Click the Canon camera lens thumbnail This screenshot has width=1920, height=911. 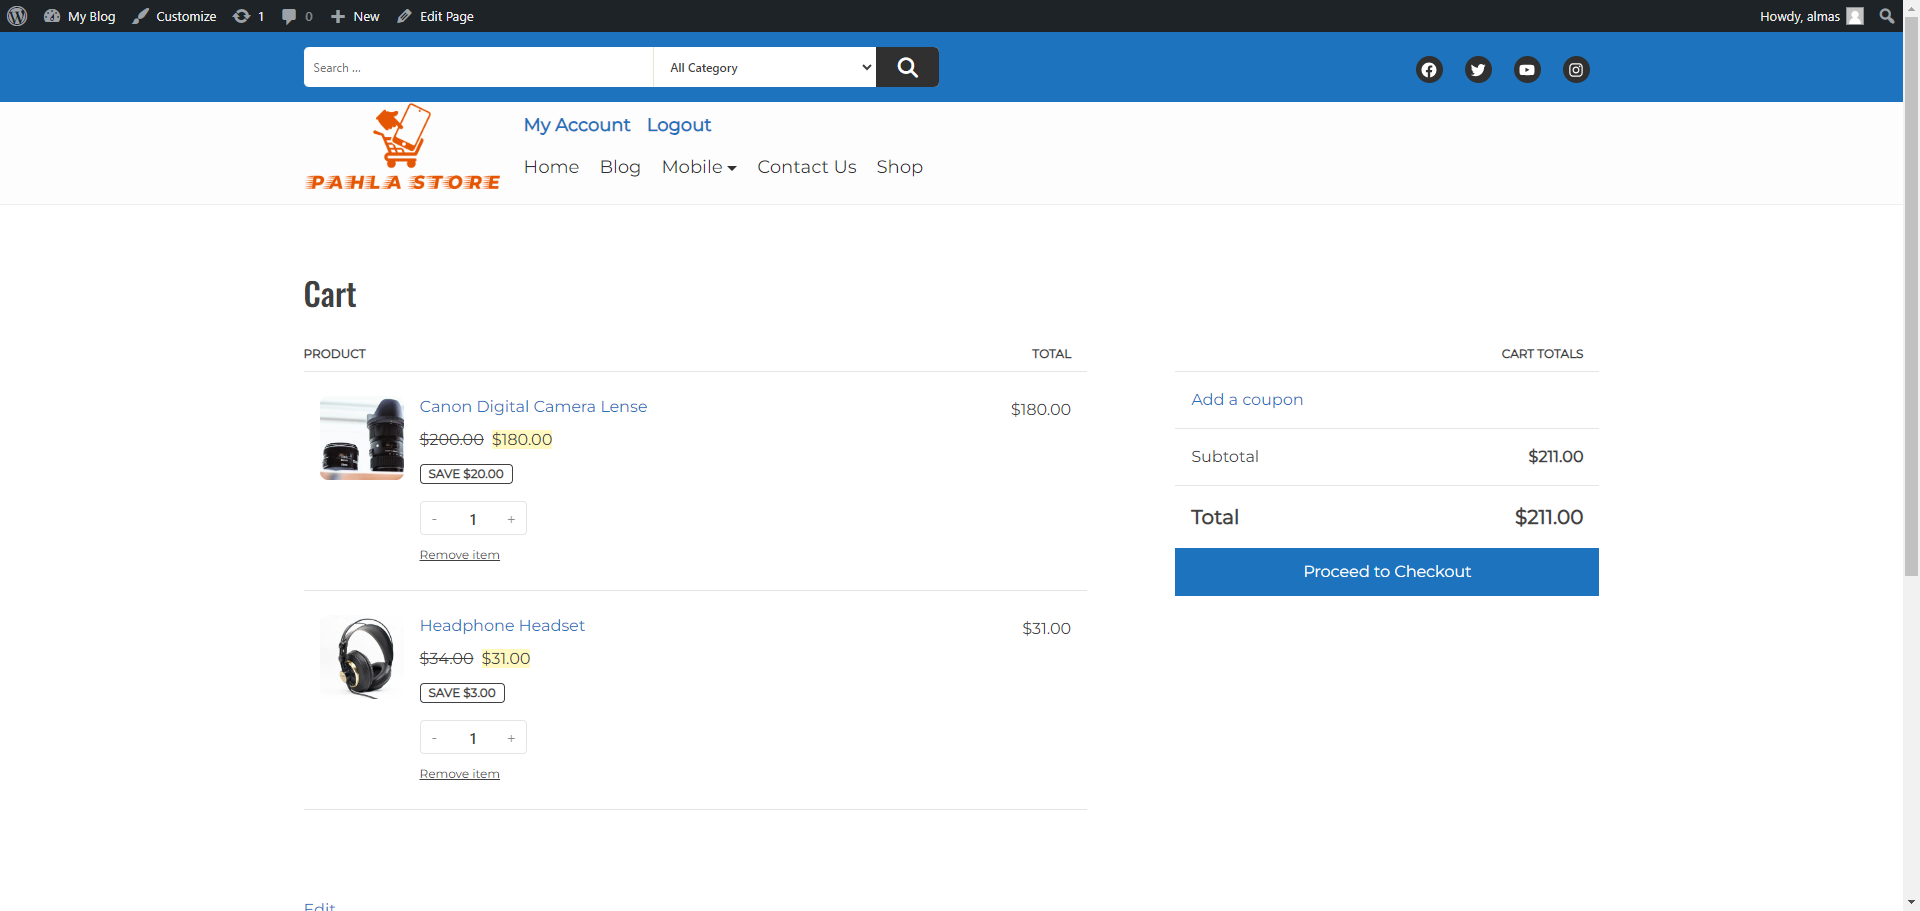[362, 439]
